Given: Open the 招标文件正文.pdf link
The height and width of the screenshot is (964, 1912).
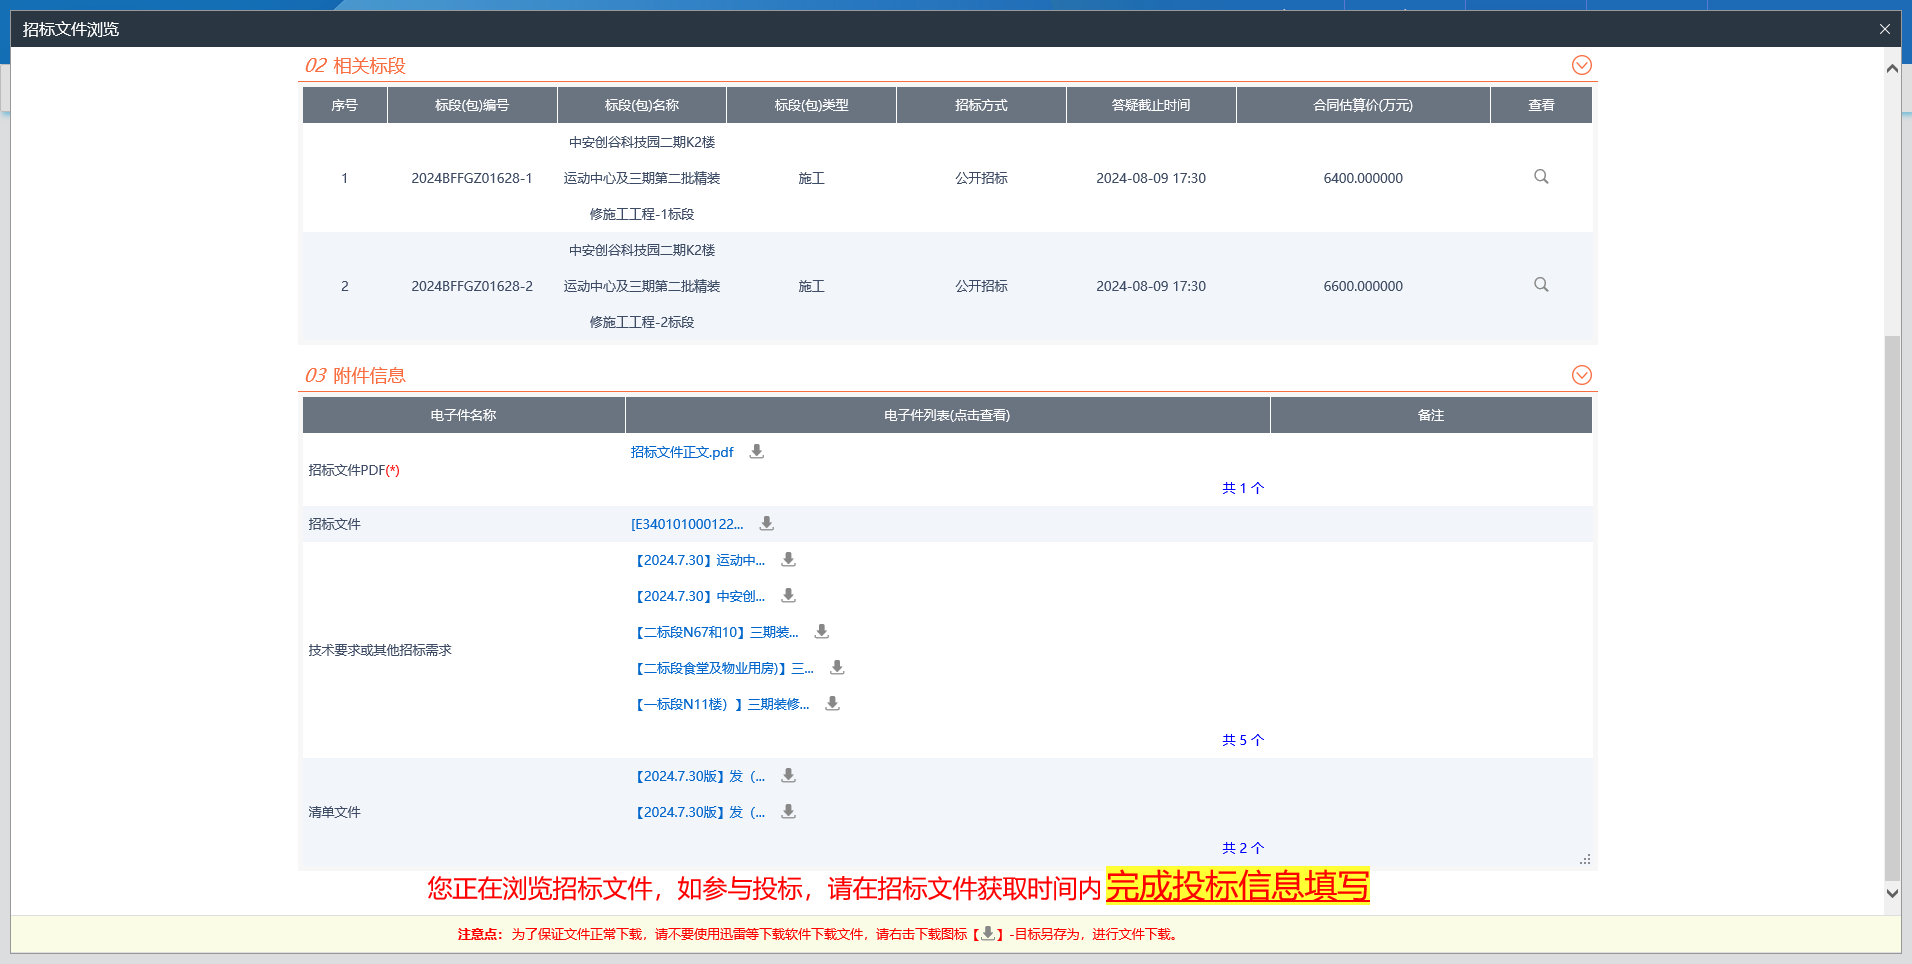Looking at the screenshot, I should tap(682, 453).
